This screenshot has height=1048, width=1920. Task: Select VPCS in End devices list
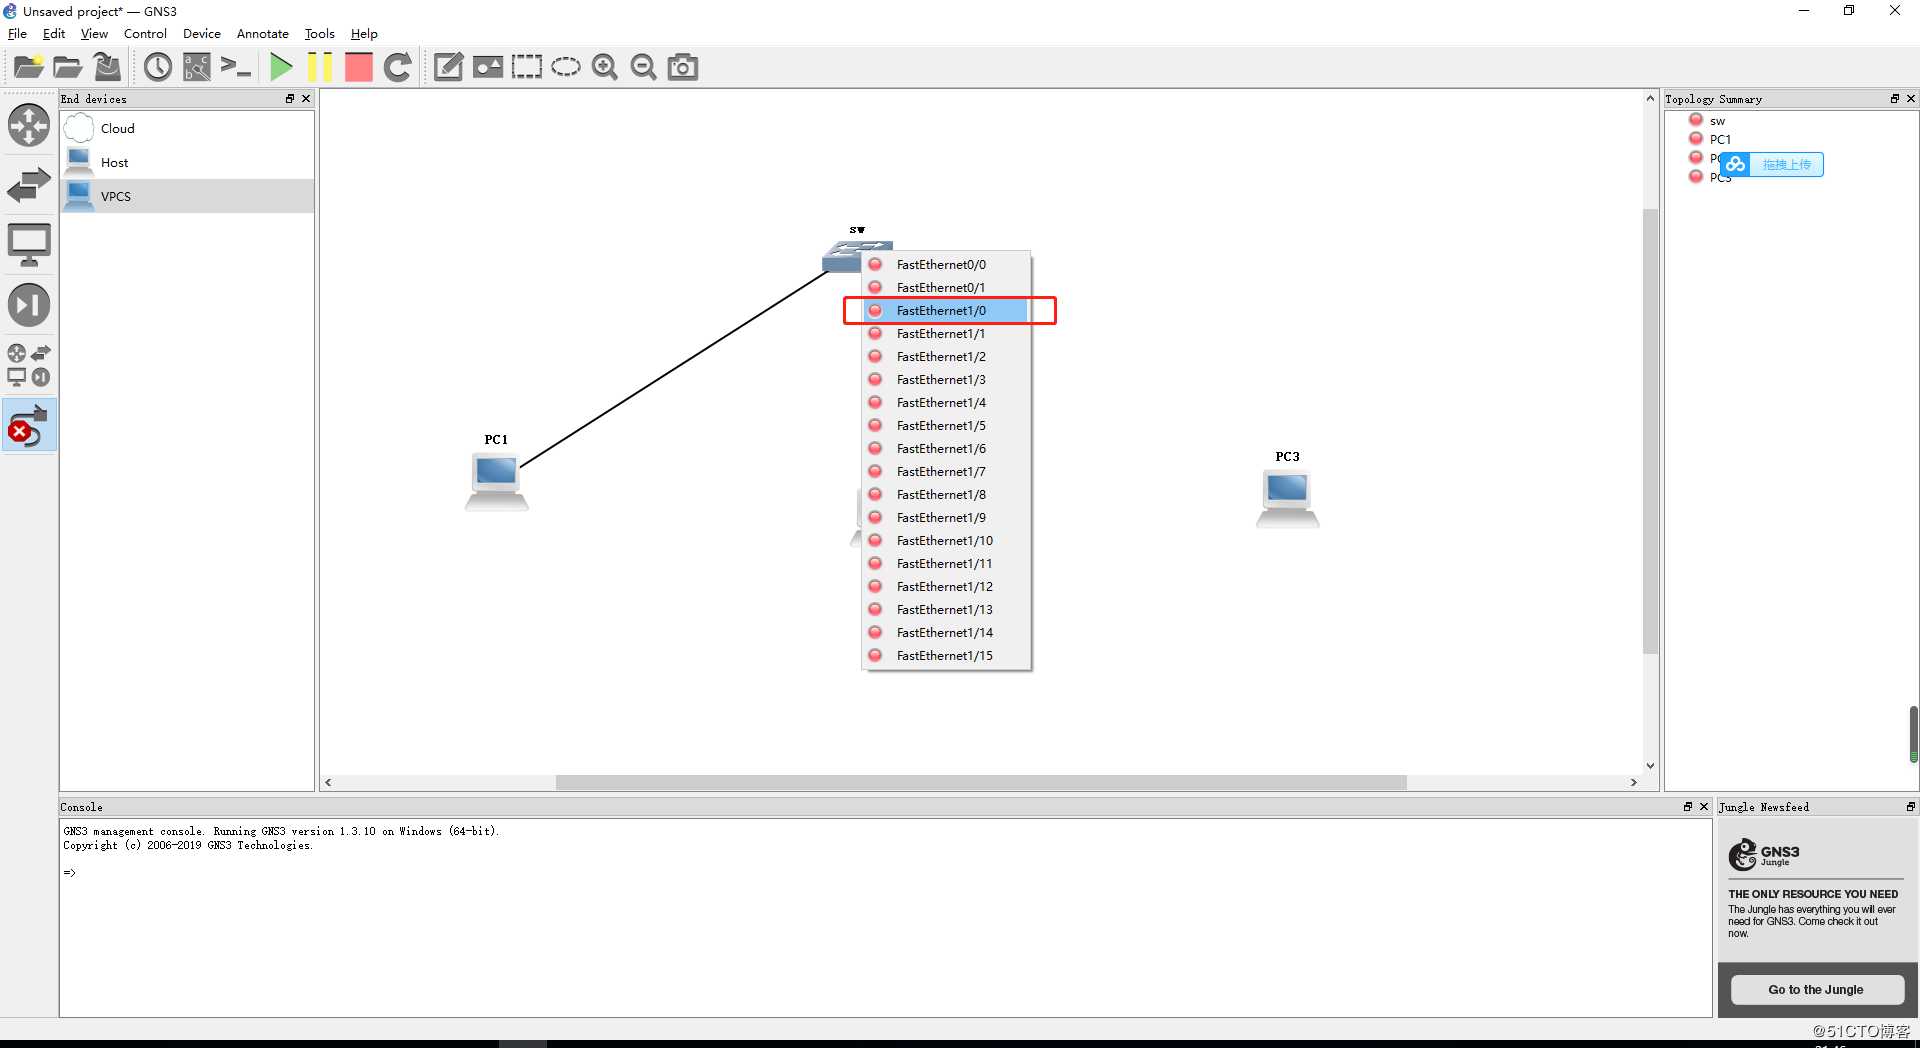(187, 196)
